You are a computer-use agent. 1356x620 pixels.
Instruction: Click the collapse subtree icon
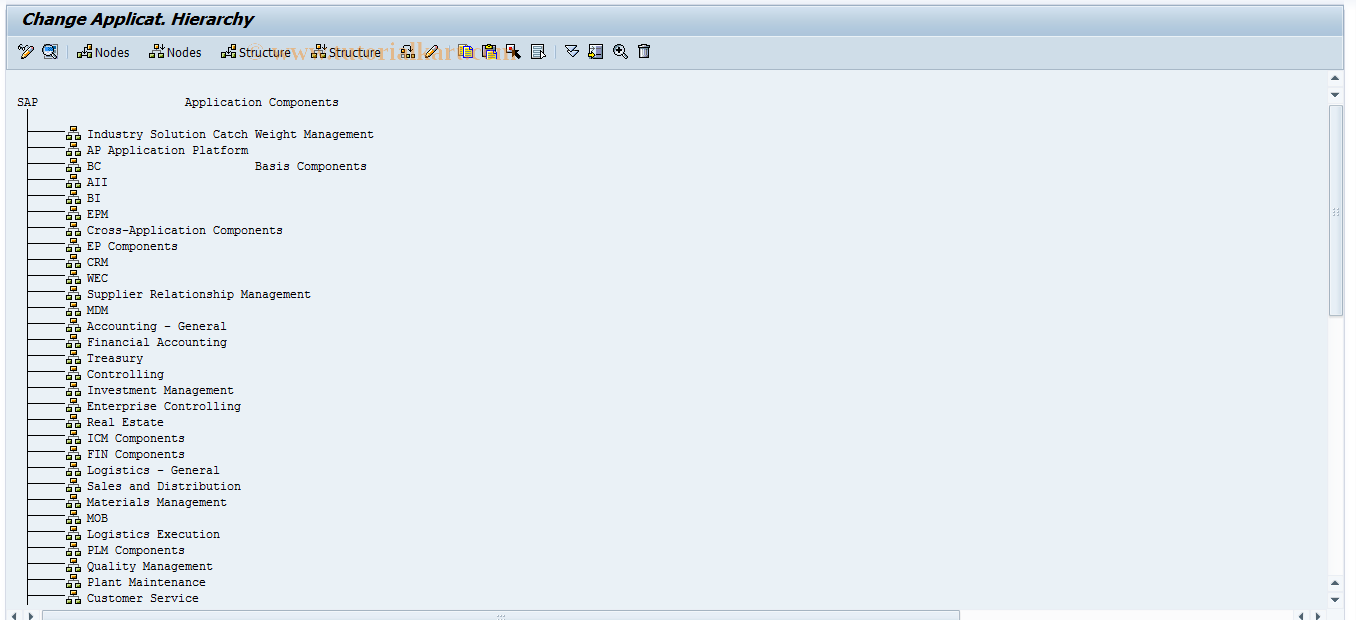[x=596, y=52]
